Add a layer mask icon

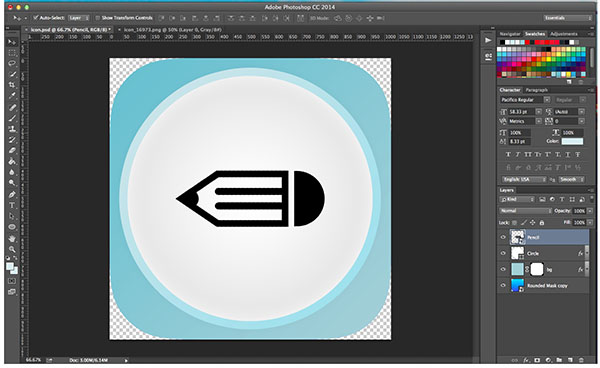(x=537, y=360)
